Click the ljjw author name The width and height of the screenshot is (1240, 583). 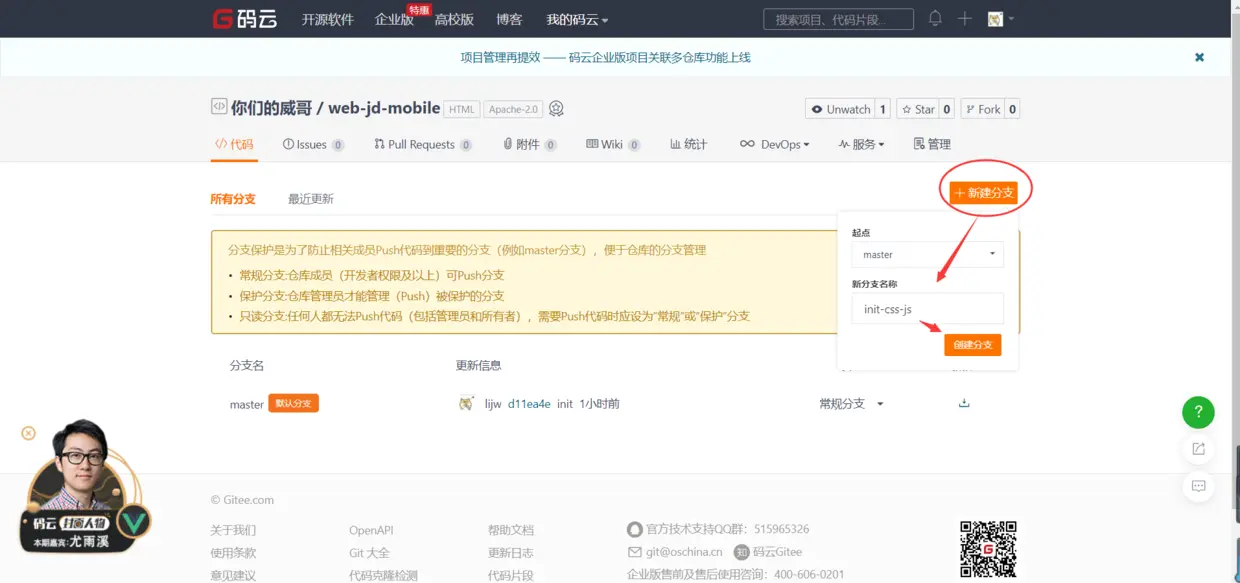click(493, 404)
